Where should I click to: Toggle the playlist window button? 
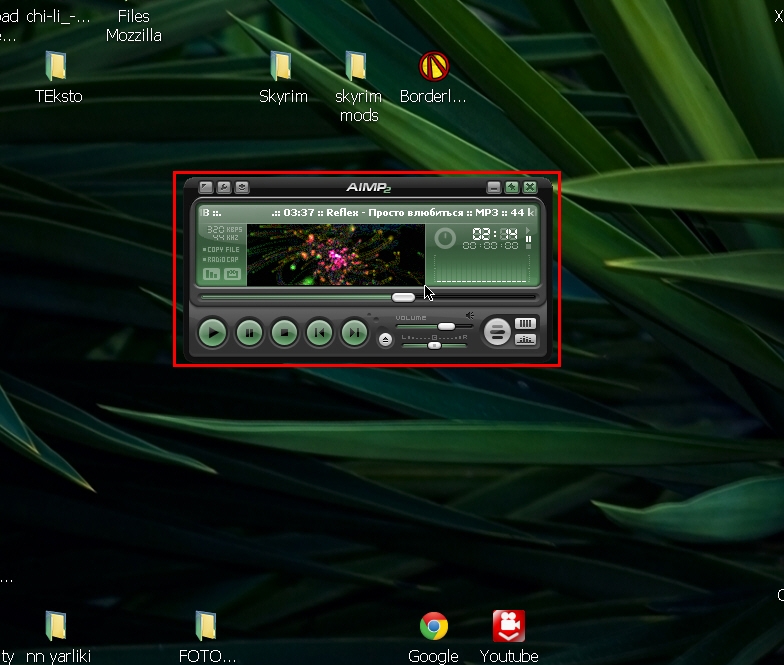[x=525, y=323]
